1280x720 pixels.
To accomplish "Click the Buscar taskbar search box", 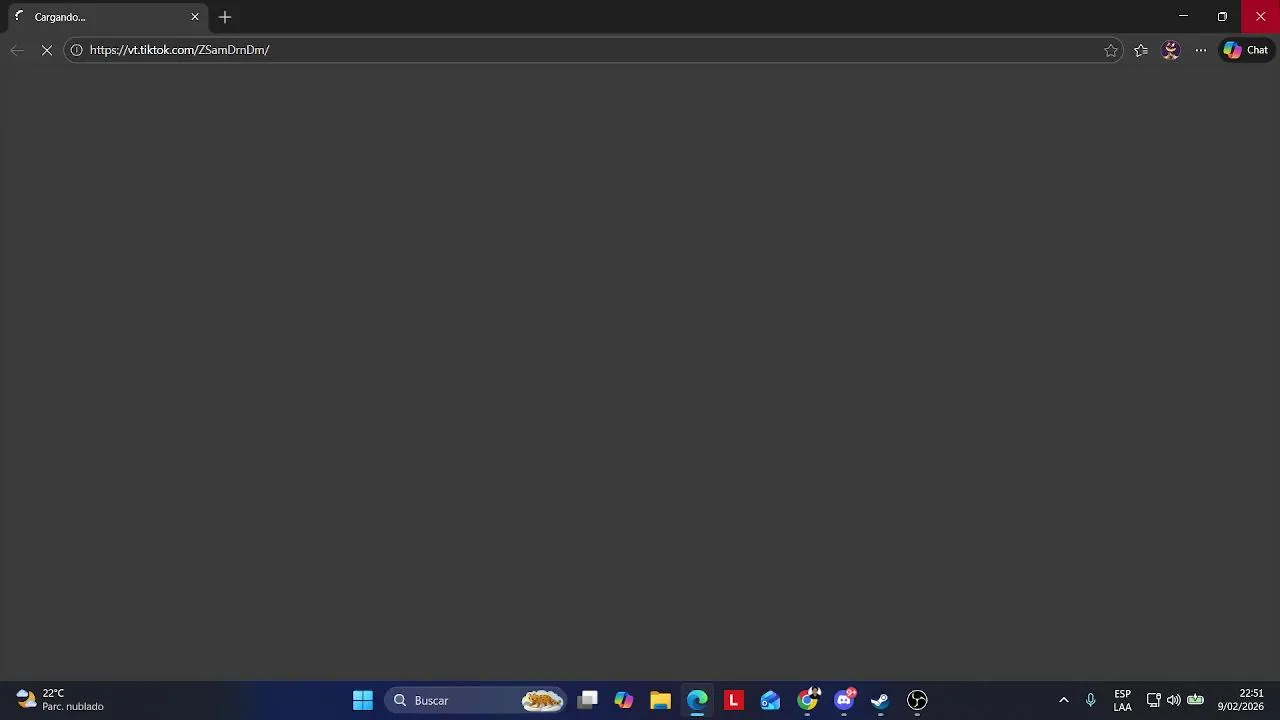I will point(476,700).
